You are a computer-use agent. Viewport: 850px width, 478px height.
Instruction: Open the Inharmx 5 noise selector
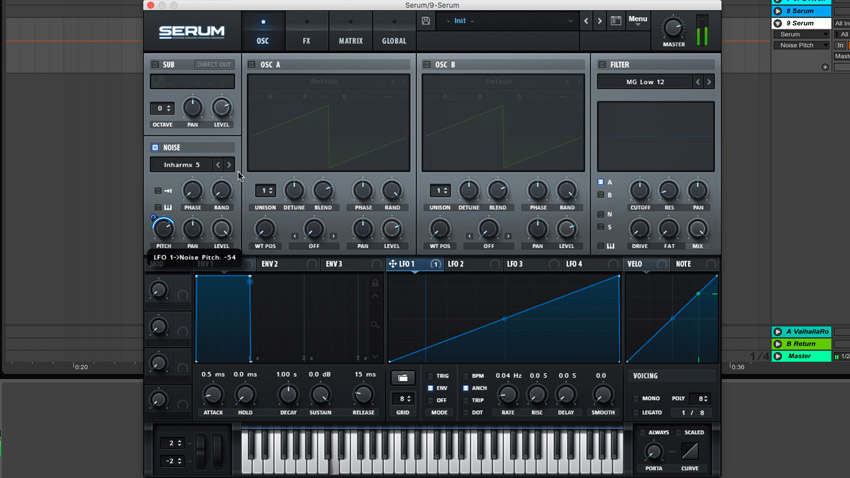point(182,165)
